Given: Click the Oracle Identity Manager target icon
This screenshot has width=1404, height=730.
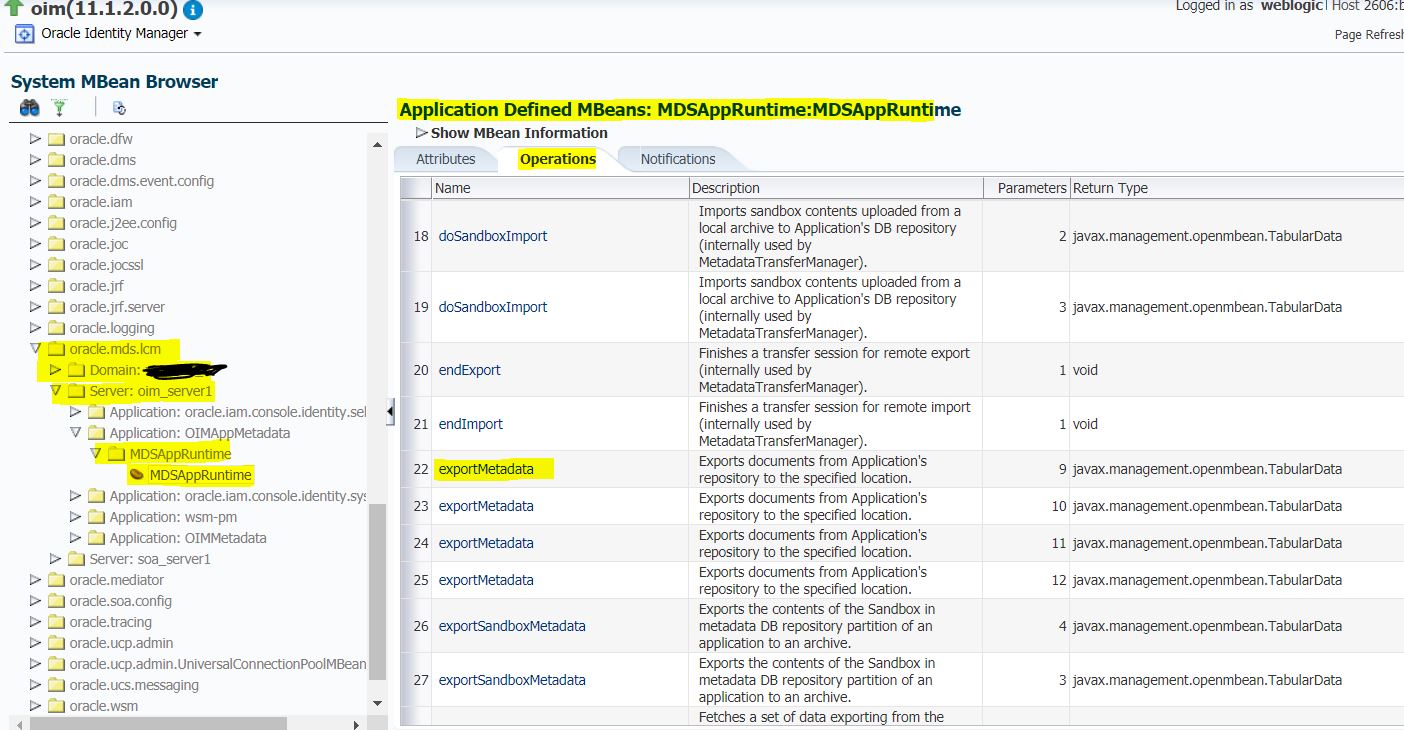Looking at the screenshot, I should point(25,34).
